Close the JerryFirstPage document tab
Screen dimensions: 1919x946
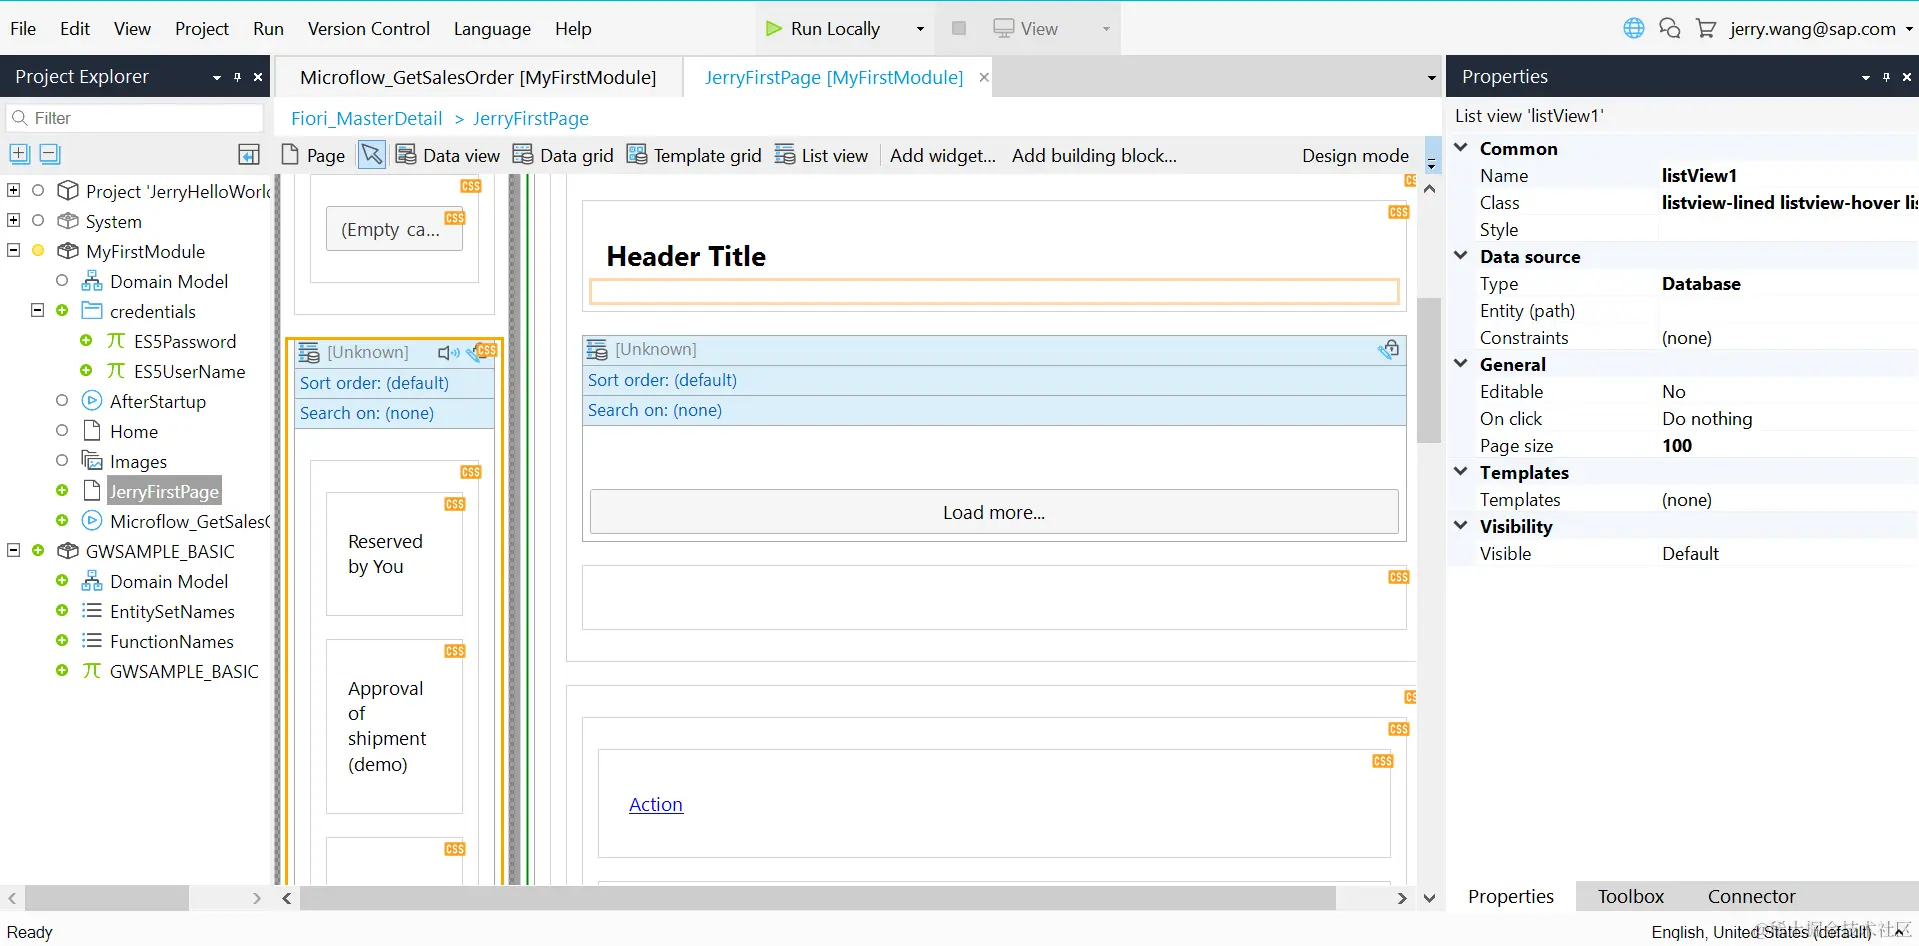pyautogui.click(x=984, y=77)
